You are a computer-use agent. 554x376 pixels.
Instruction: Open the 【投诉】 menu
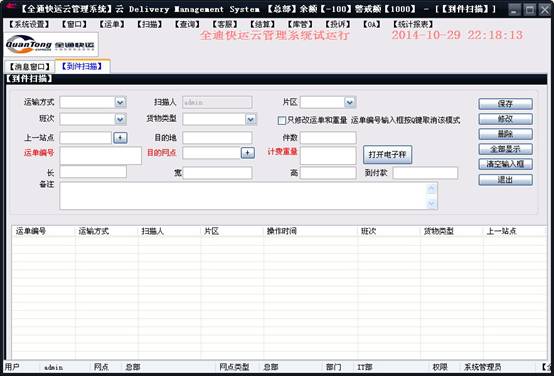tap(338, 24)
